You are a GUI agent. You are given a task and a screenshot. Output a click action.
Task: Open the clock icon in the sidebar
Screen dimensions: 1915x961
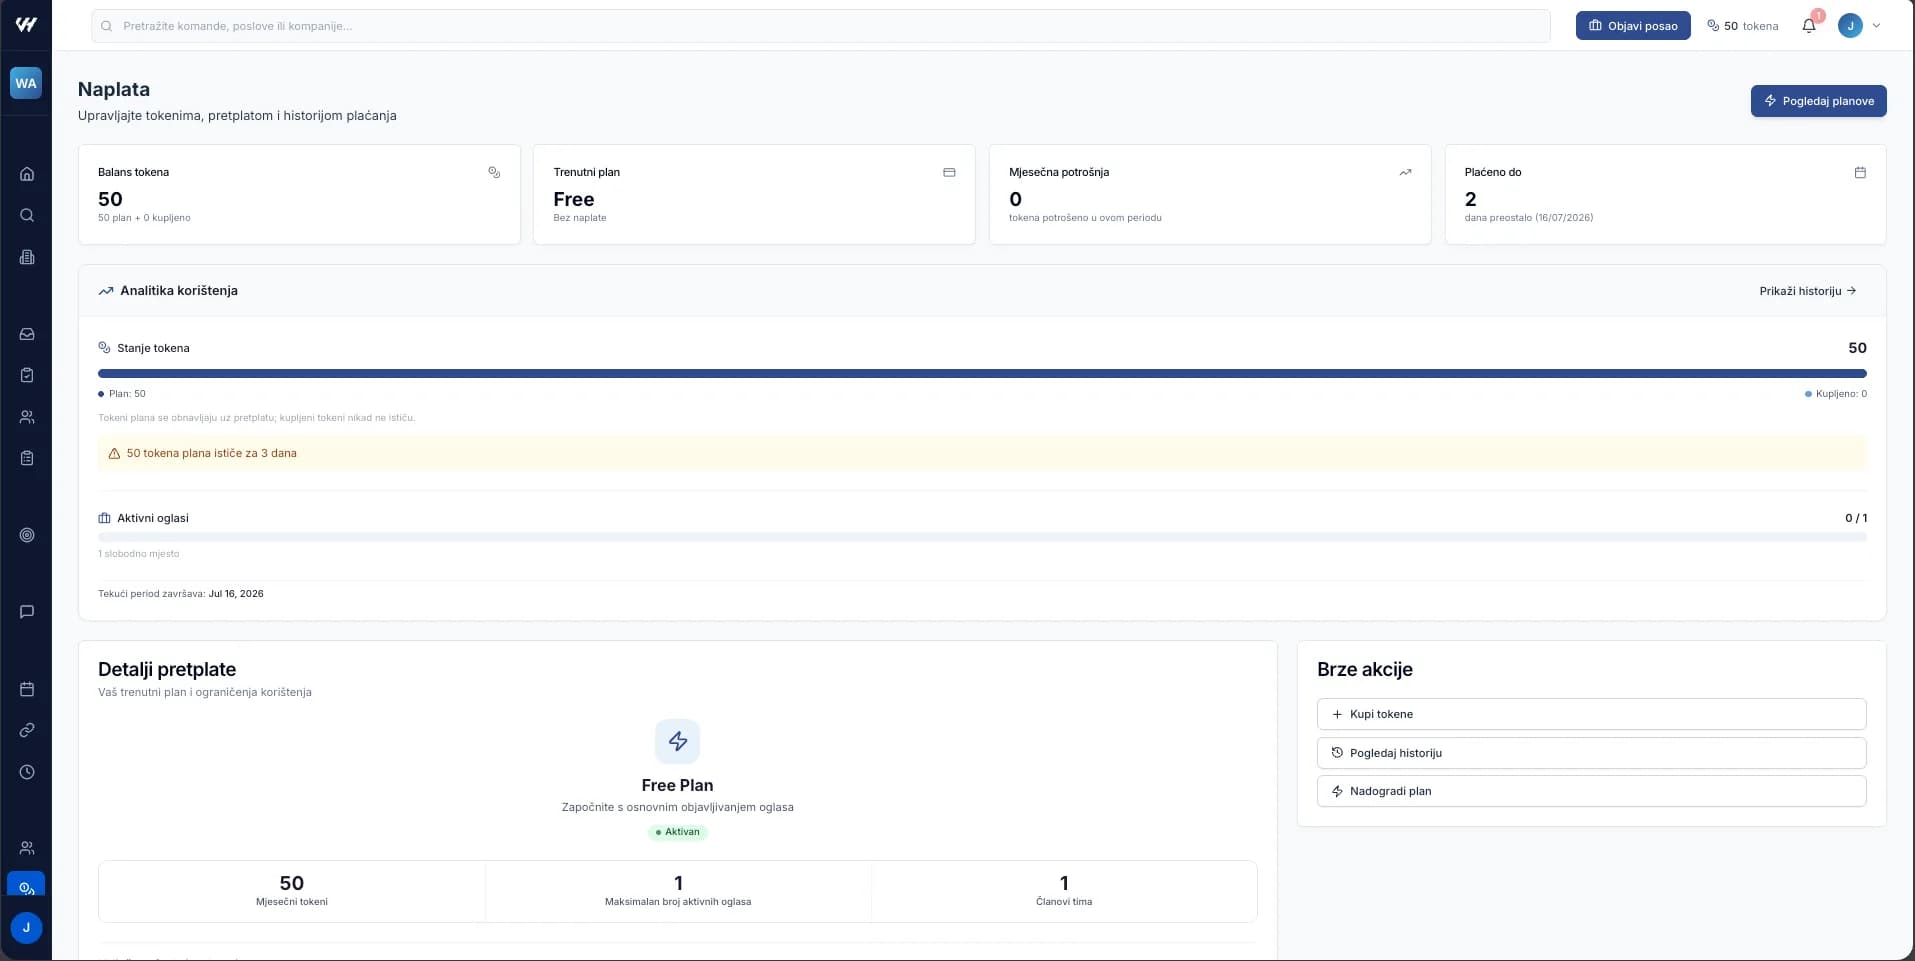(x=27, y=772)
